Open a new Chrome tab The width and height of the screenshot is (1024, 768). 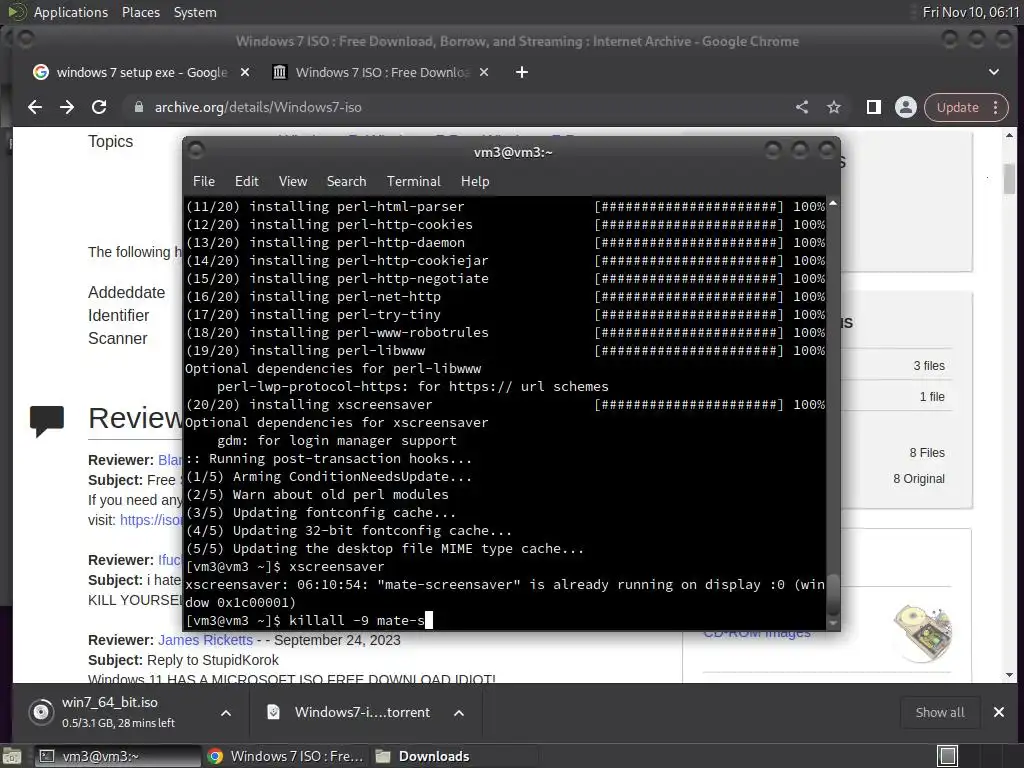(522, 72)
